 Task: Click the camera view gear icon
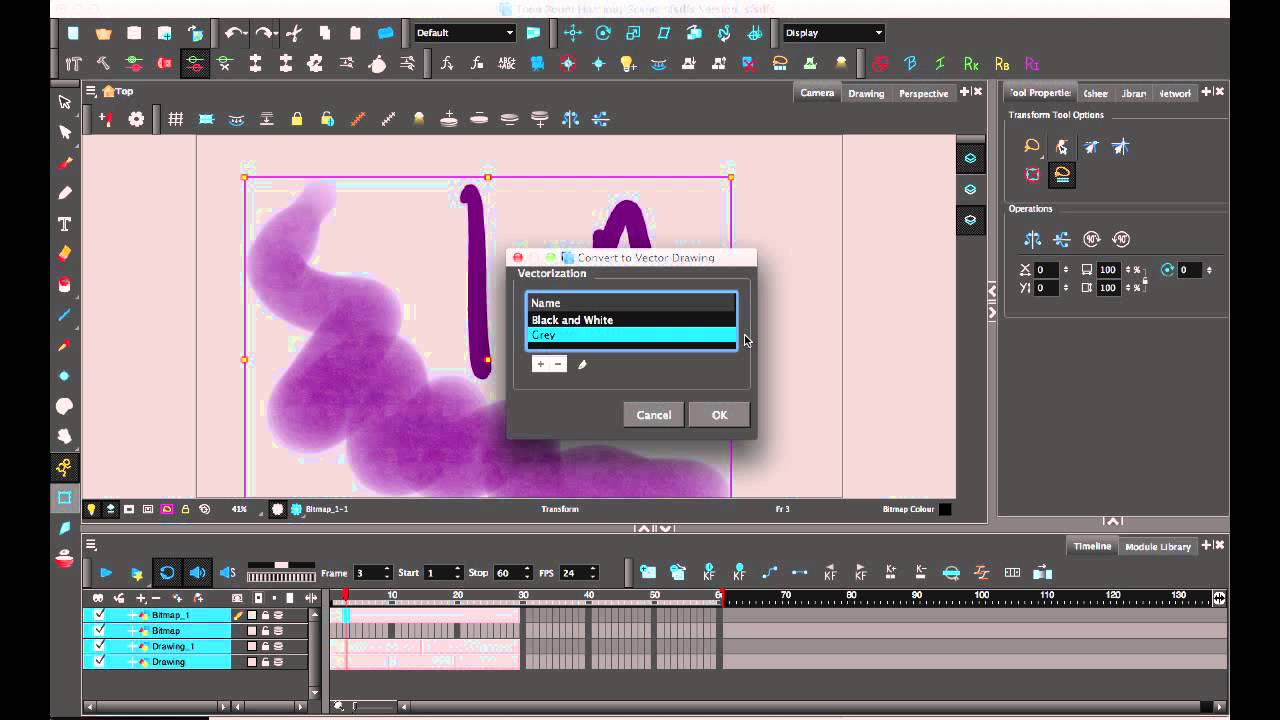pos(136,119)
